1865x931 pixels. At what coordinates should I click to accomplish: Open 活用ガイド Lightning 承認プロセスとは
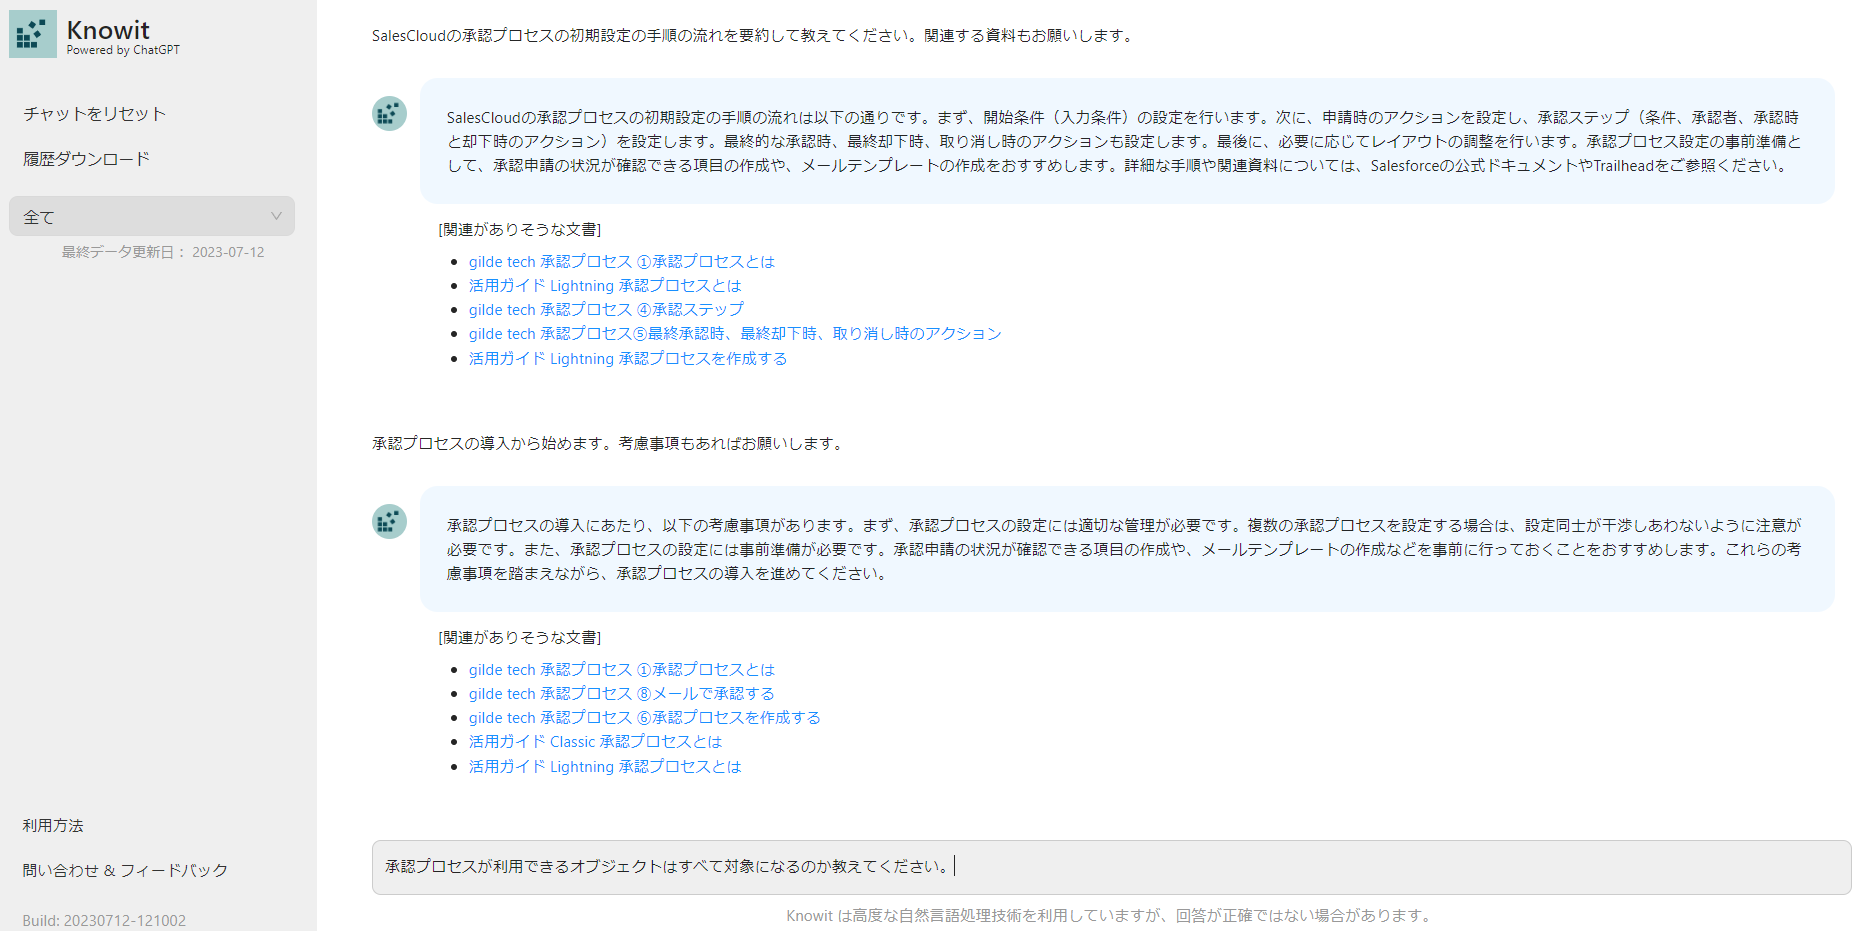pyautogui.click(x=604, y=285)
